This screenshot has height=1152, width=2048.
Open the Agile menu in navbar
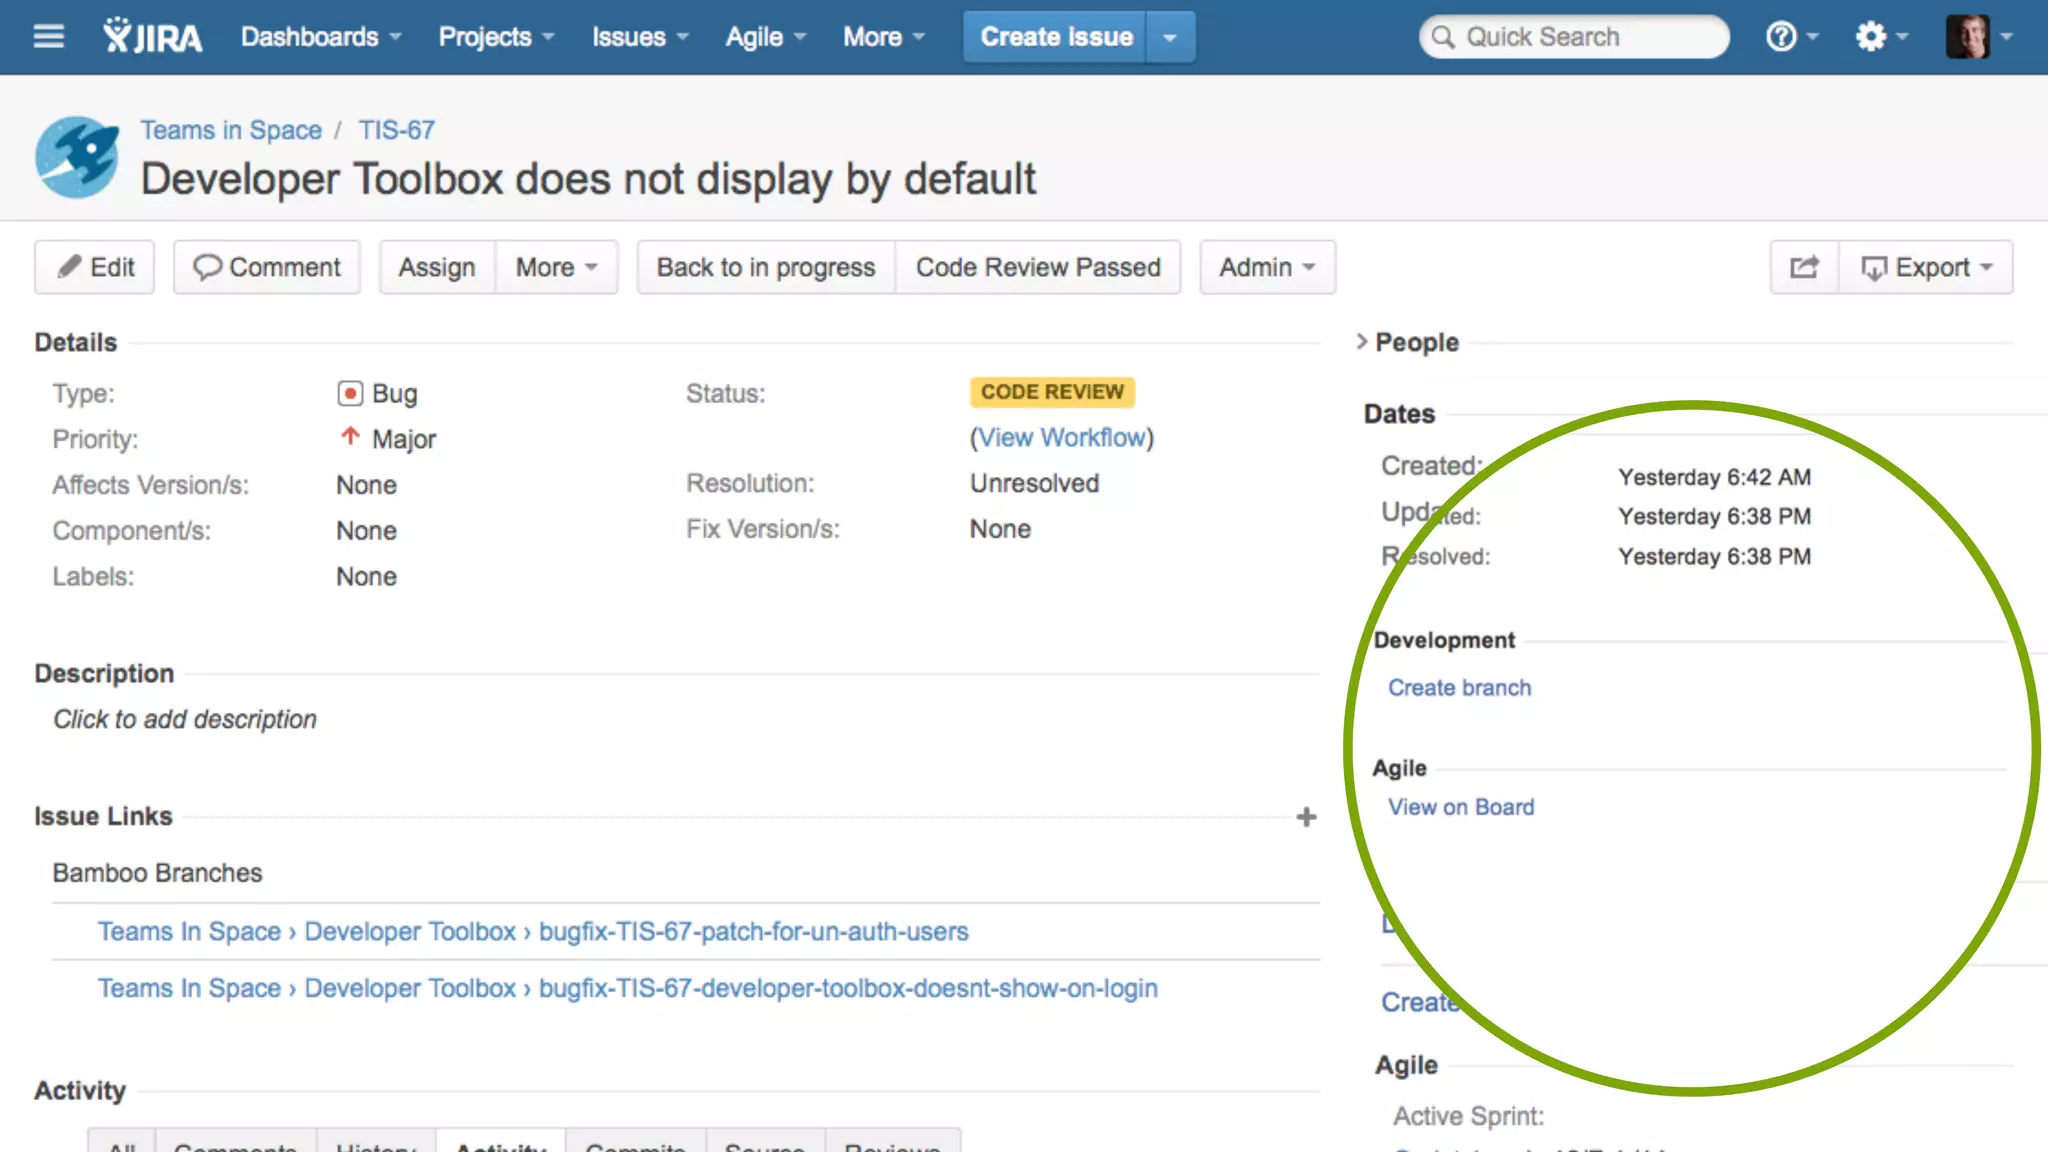click(x=765, y=37)
